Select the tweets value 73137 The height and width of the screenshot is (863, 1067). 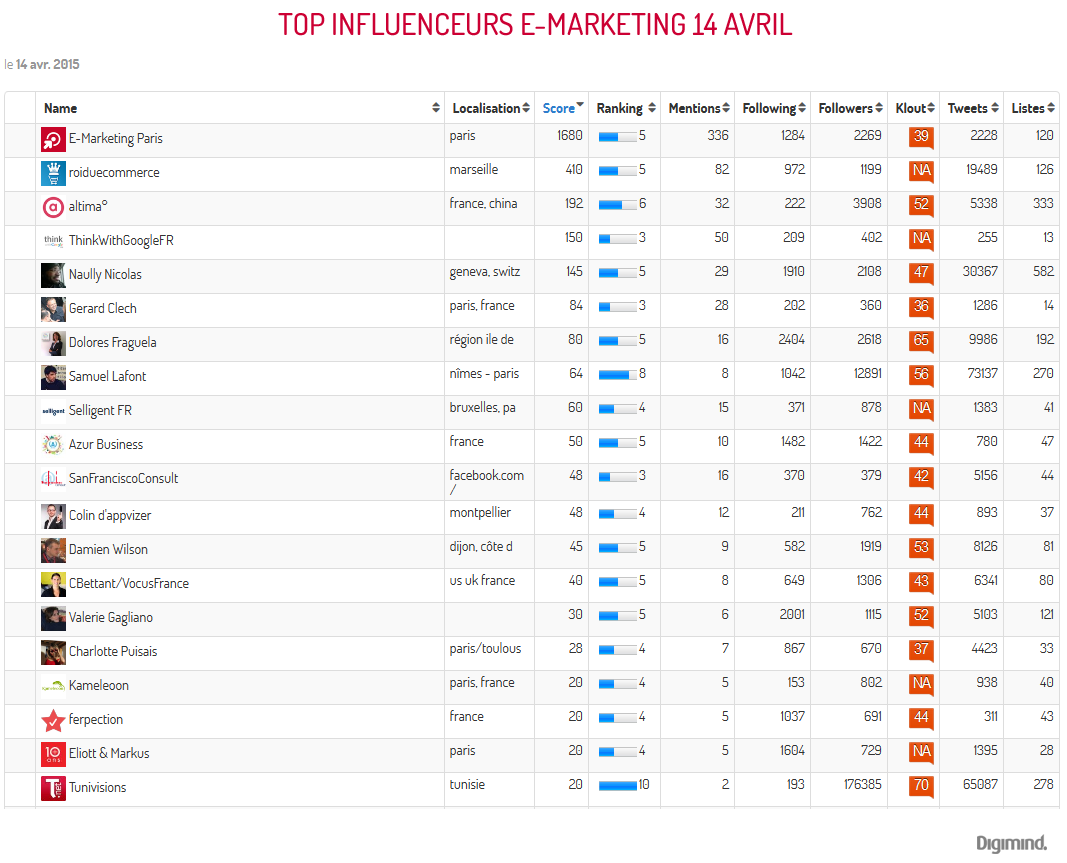pos(982,374)
